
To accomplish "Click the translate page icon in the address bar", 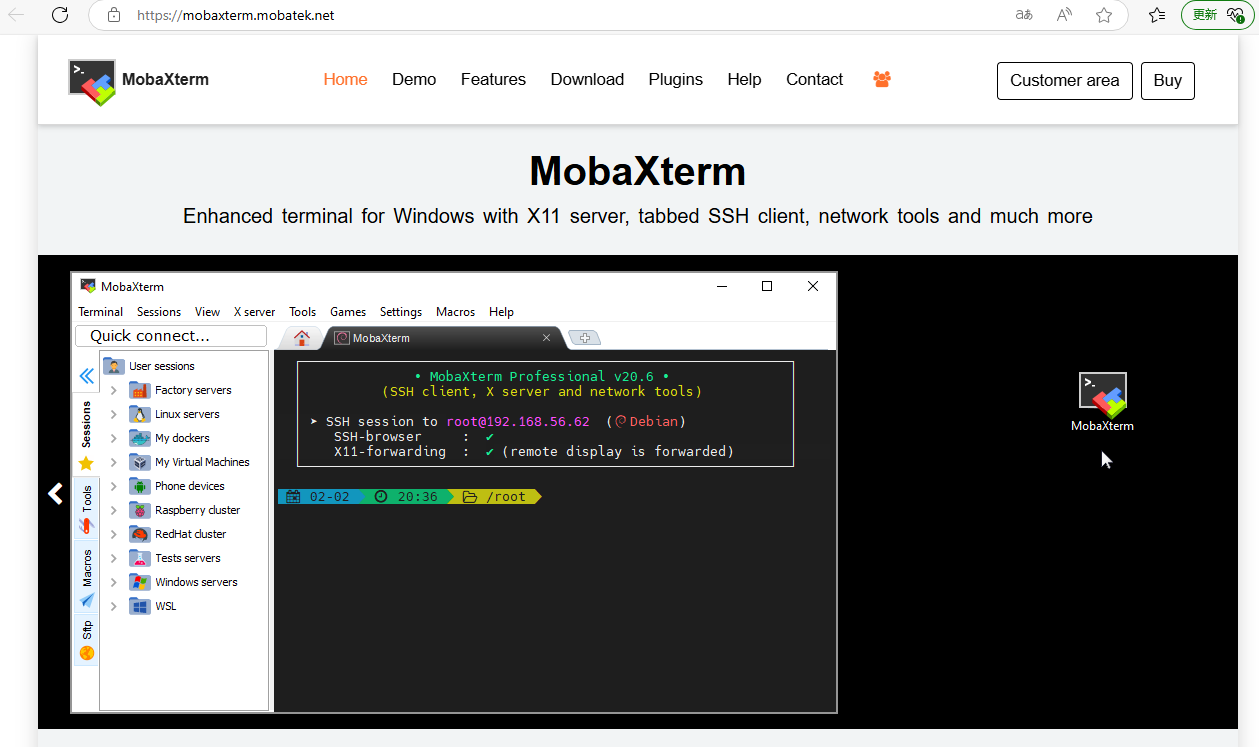I will coord(1024,15).
